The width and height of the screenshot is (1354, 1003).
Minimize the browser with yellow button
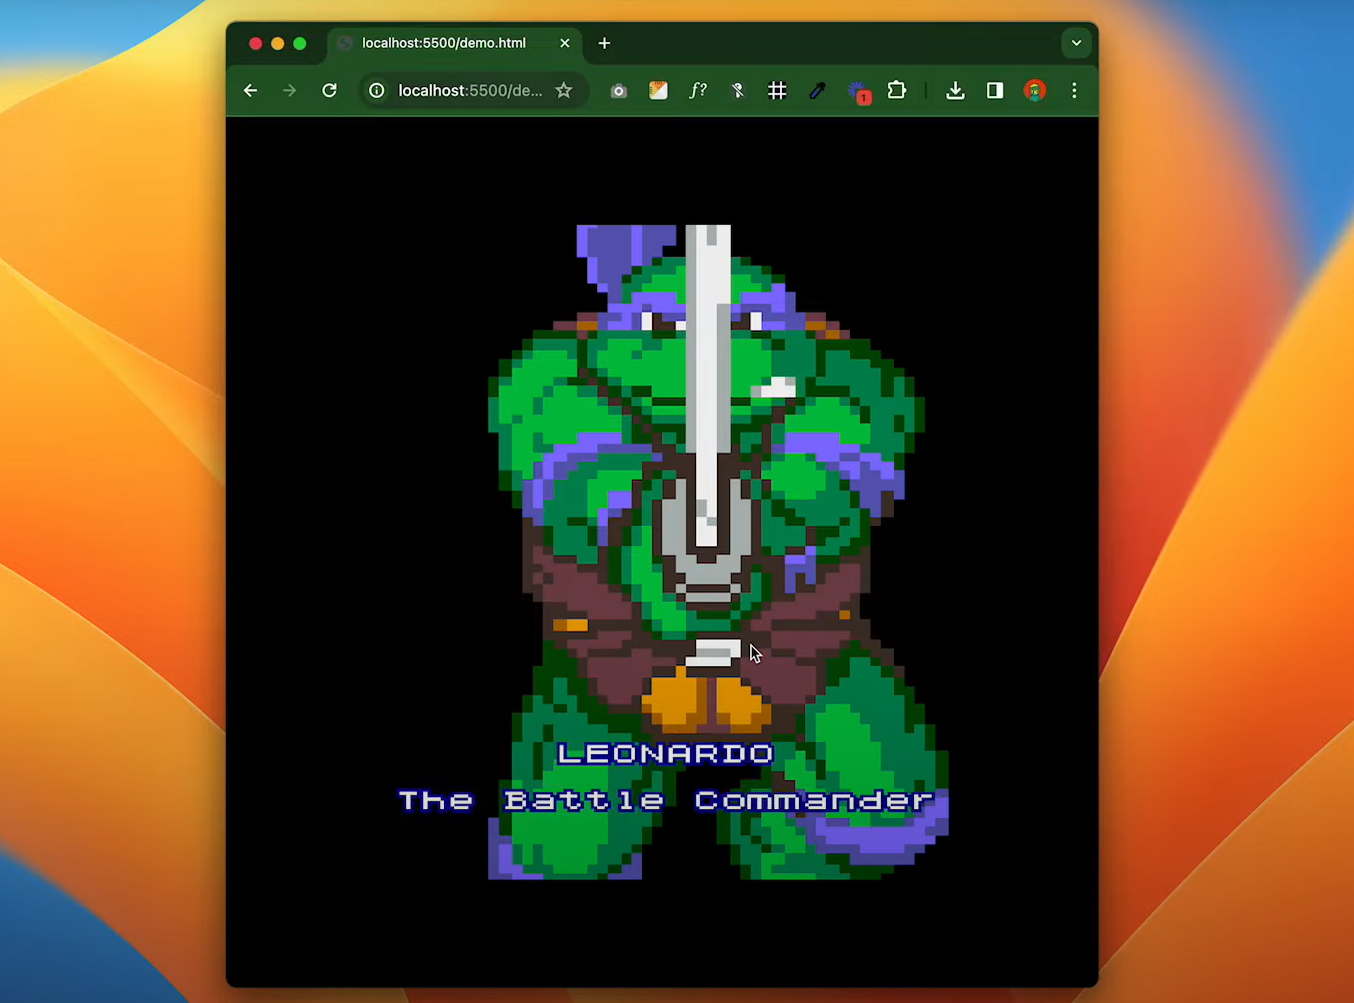pyautogui.click(x=278, y=43)
